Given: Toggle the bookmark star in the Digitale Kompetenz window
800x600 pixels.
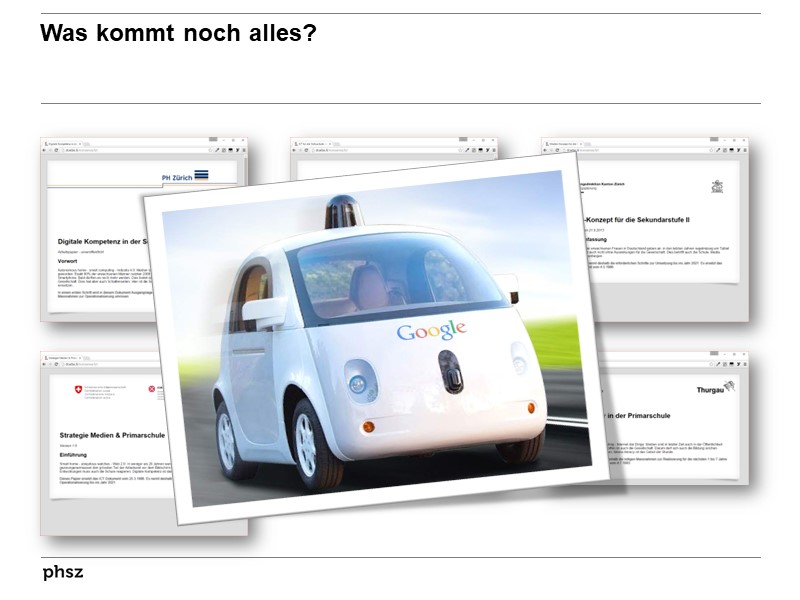Looking at the screenshot, I should coord(211,149).
